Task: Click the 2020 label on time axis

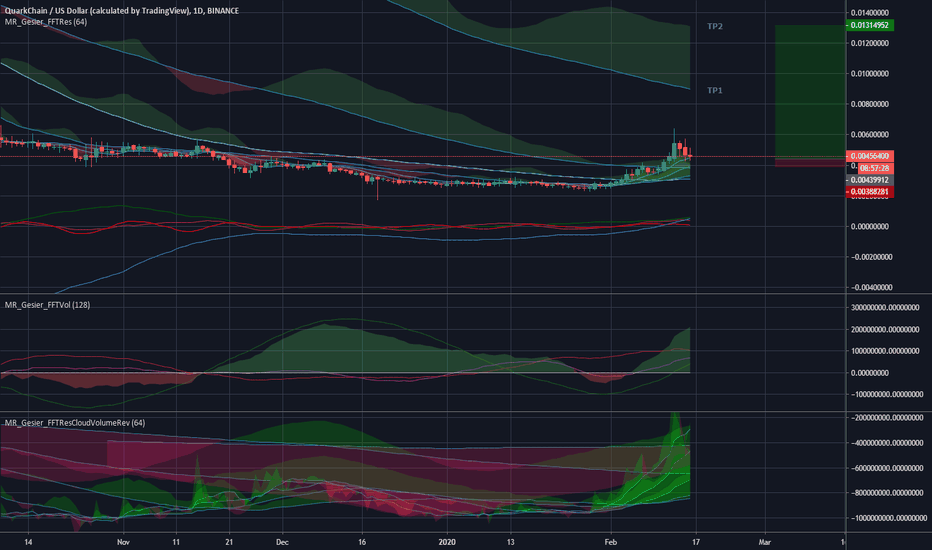Action: (447, 542)
